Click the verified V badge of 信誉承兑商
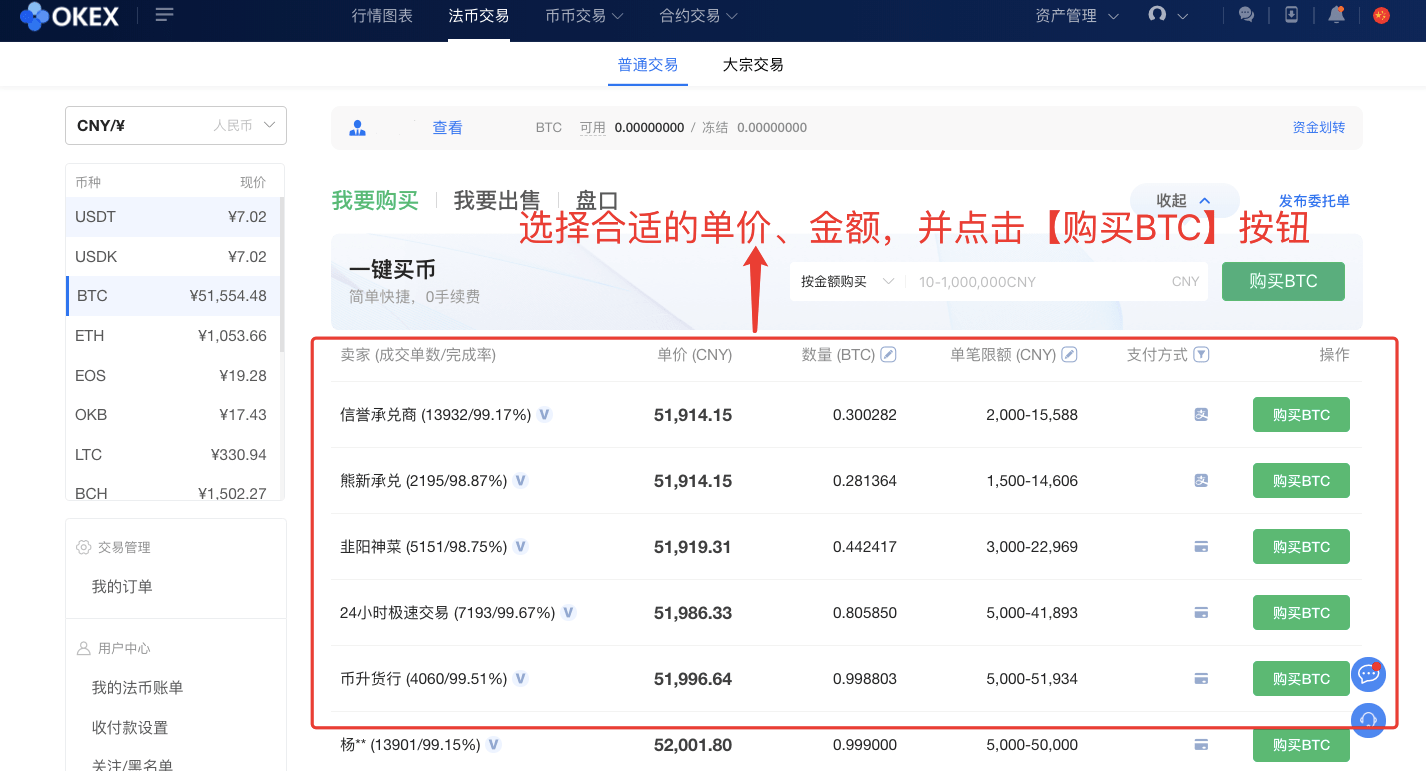Screen dimensions: 1426x771 [544, 414]
